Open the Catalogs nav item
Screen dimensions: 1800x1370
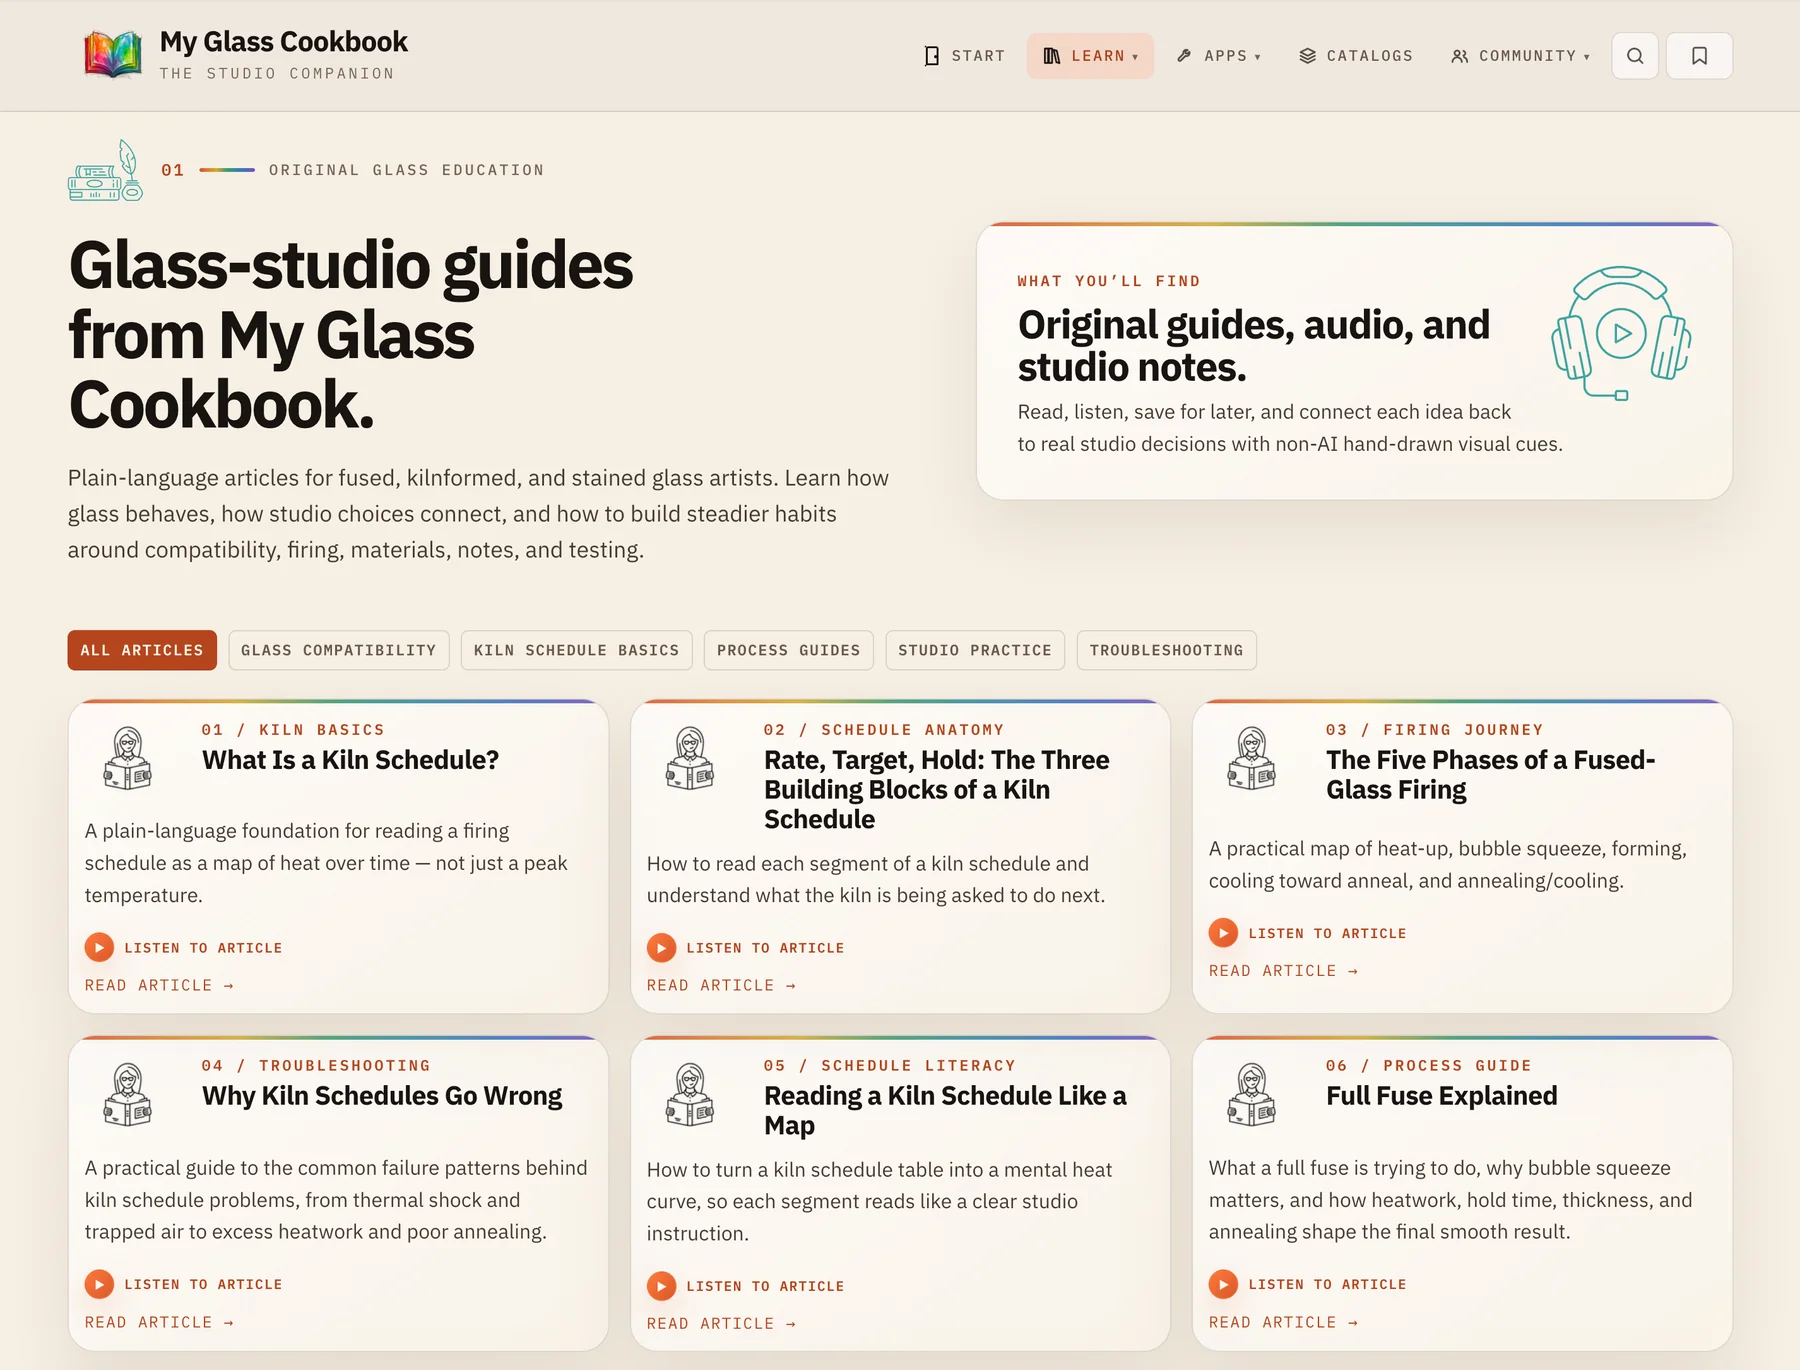pos(1356,56)
